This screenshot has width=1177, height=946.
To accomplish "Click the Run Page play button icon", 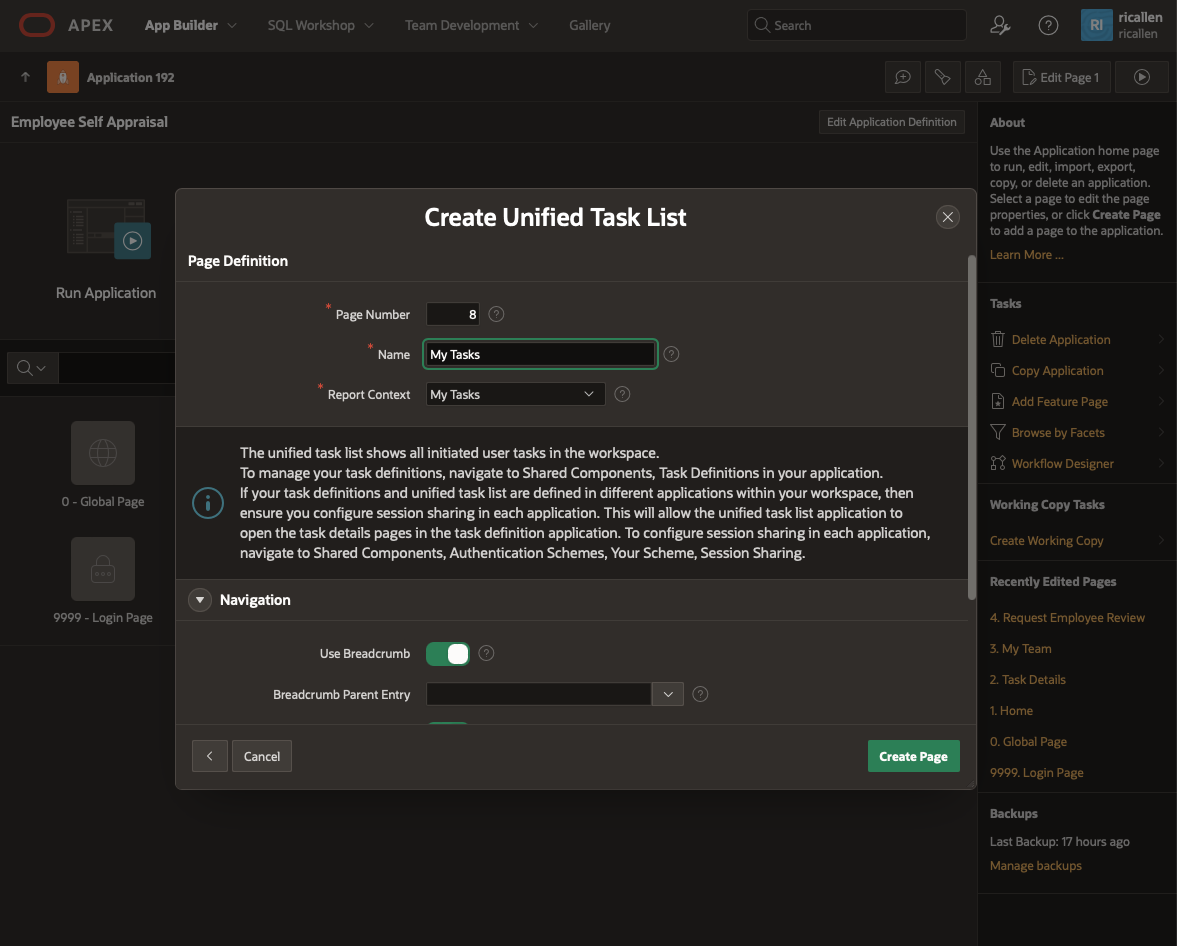I will pyautogui.click(x=1141, y=77).
